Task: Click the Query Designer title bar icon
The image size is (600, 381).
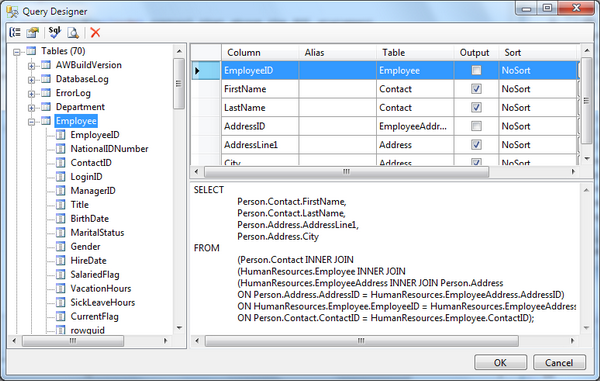Action: 12,11
